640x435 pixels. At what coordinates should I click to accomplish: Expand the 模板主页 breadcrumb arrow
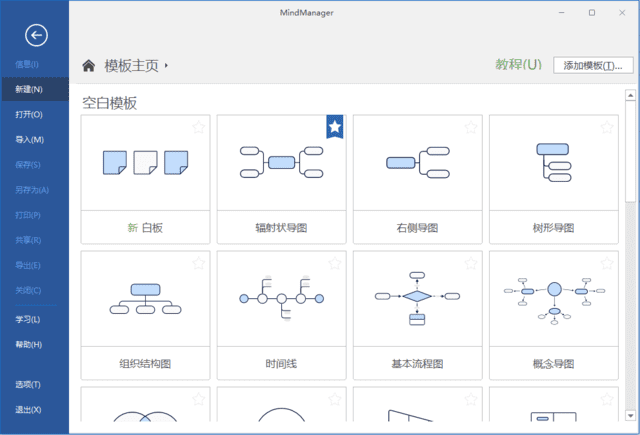[x=167, y=66]
